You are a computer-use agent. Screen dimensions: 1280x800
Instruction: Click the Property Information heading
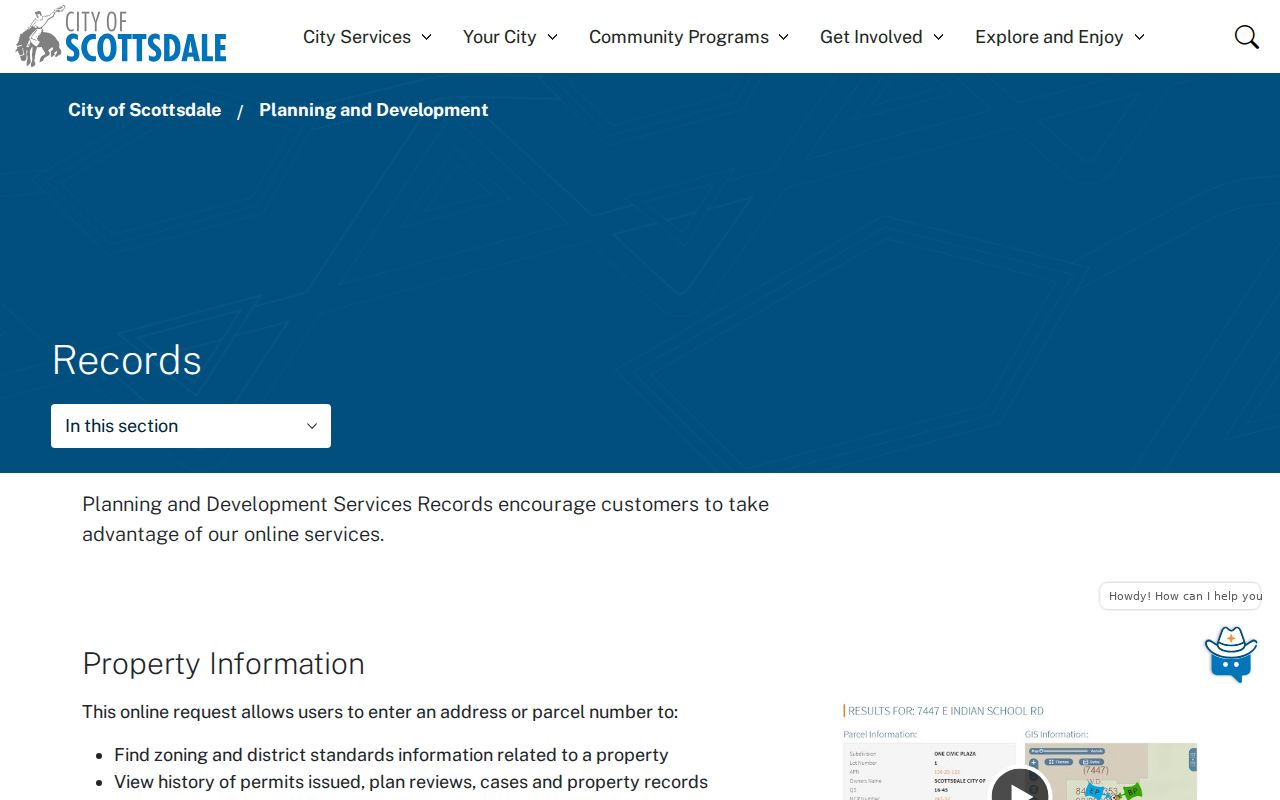point(223,664)
